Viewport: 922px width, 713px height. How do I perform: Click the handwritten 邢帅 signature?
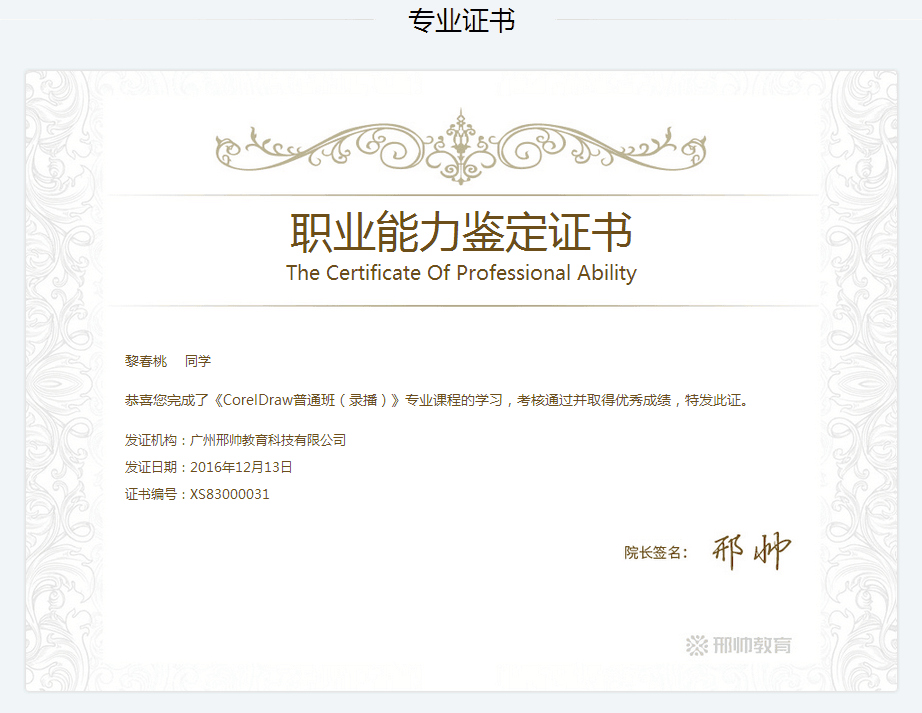pyautogui.click(x=751, y=551)
